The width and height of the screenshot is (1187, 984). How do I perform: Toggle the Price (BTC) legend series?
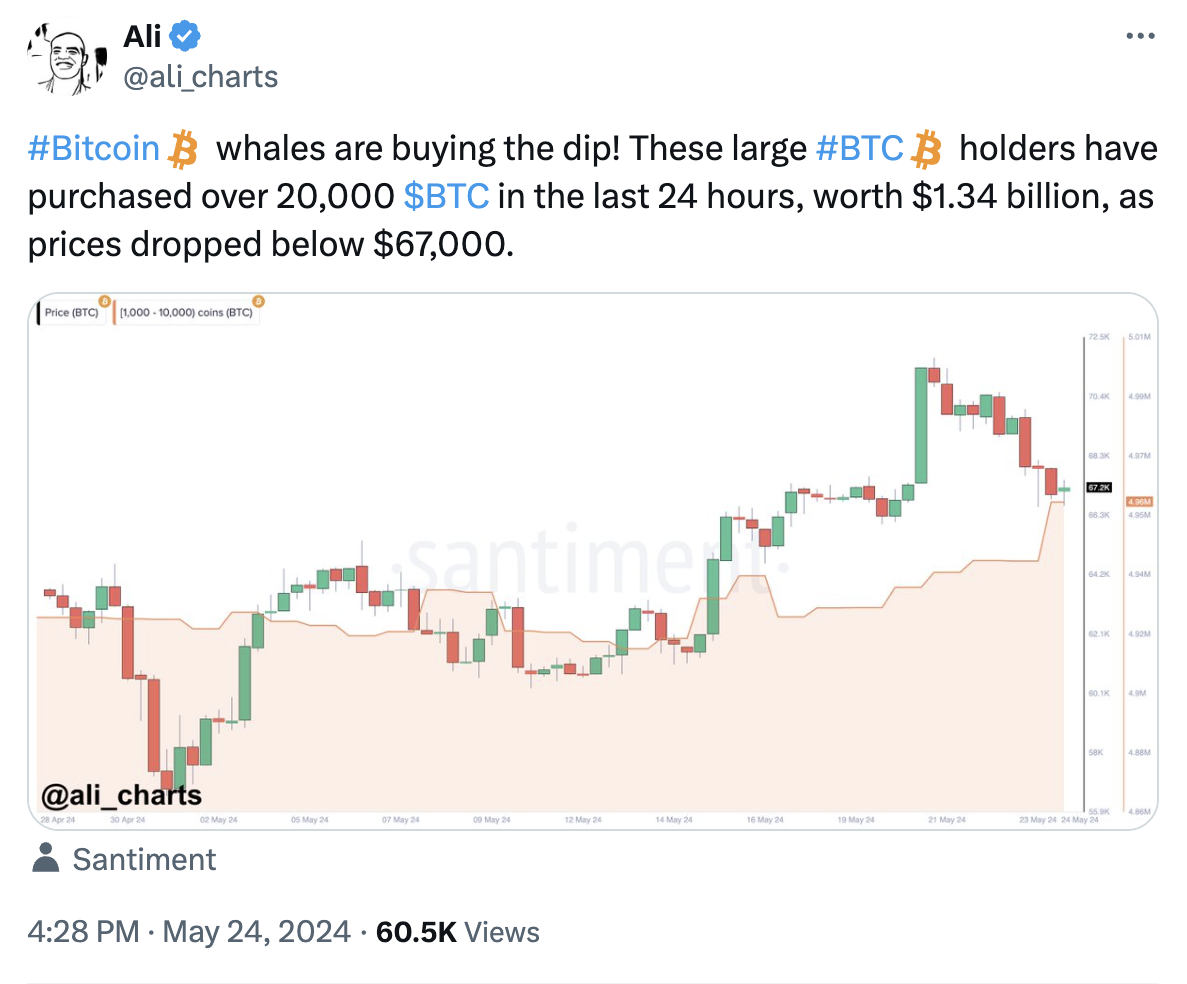pos(70,313)
